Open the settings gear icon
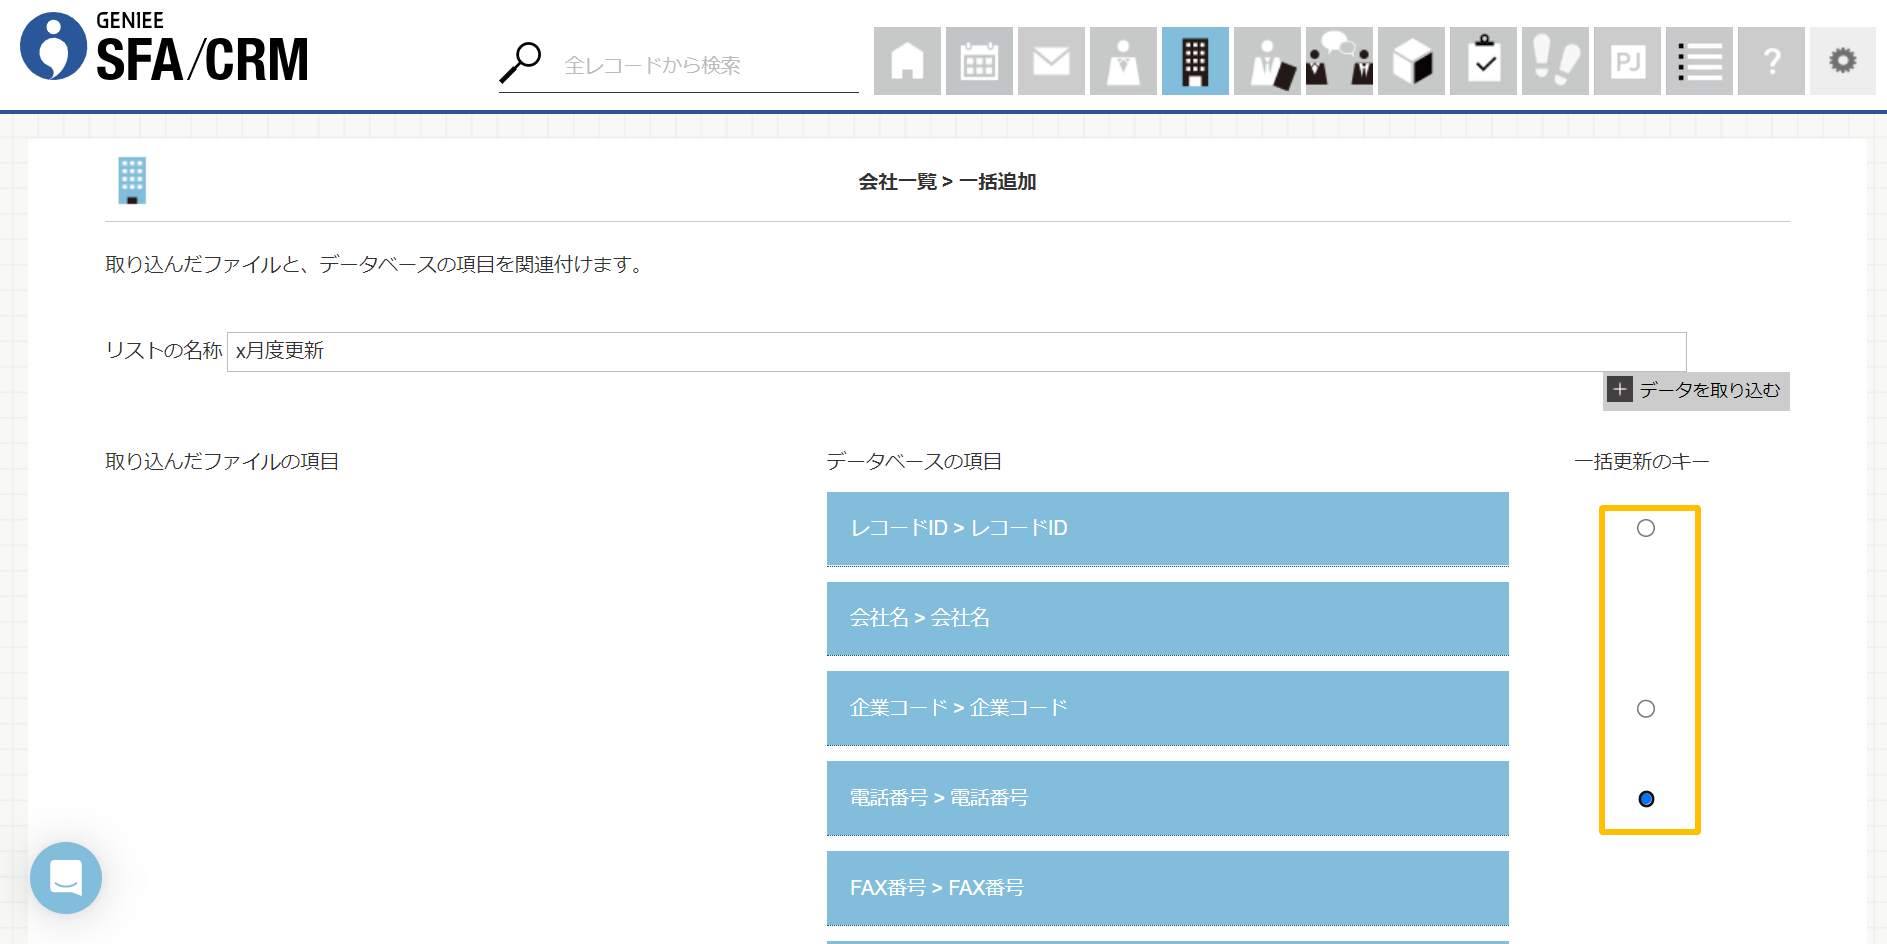Screen dimensions: 1887x944 [x=1842, y=61]
